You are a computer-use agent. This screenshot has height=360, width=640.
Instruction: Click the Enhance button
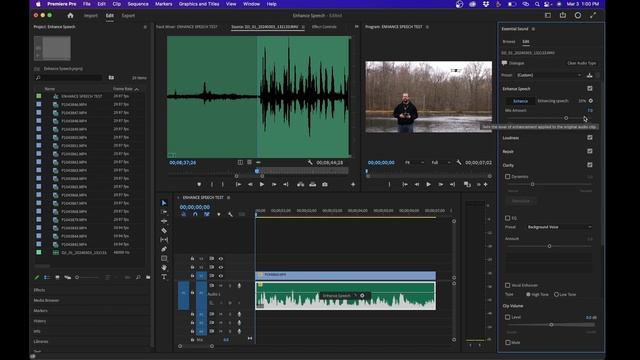520,101
